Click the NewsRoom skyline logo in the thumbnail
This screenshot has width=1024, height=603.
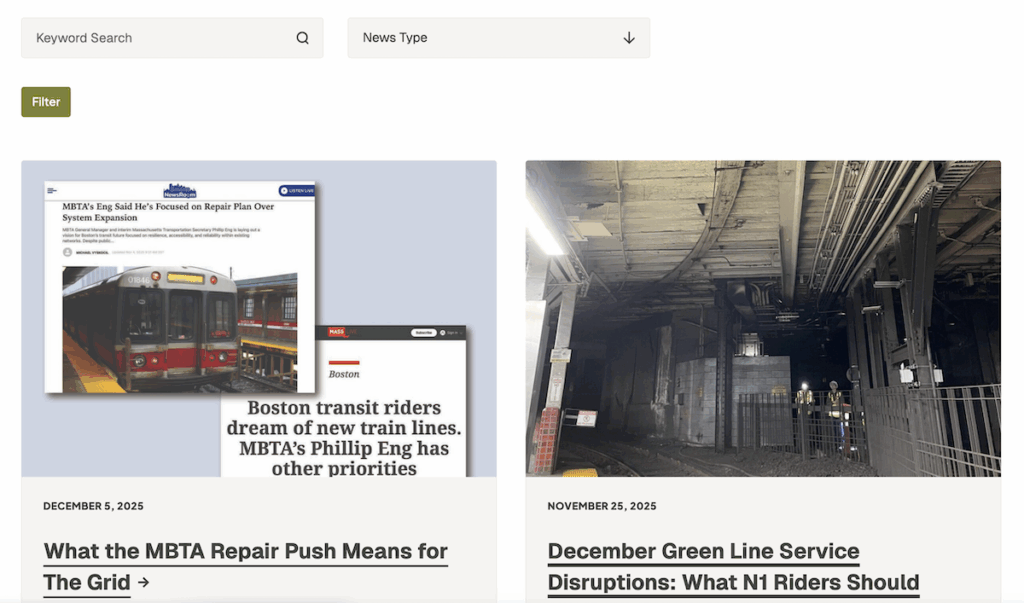pyautogui.click(x=180, y=190)
